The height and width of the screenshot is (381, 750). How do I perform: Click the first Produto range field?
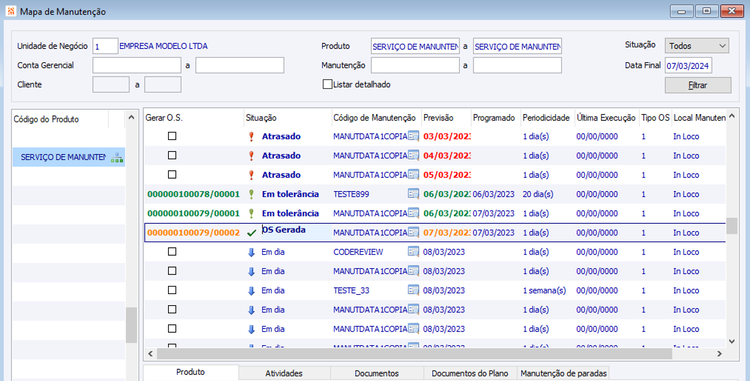point(415,46)
